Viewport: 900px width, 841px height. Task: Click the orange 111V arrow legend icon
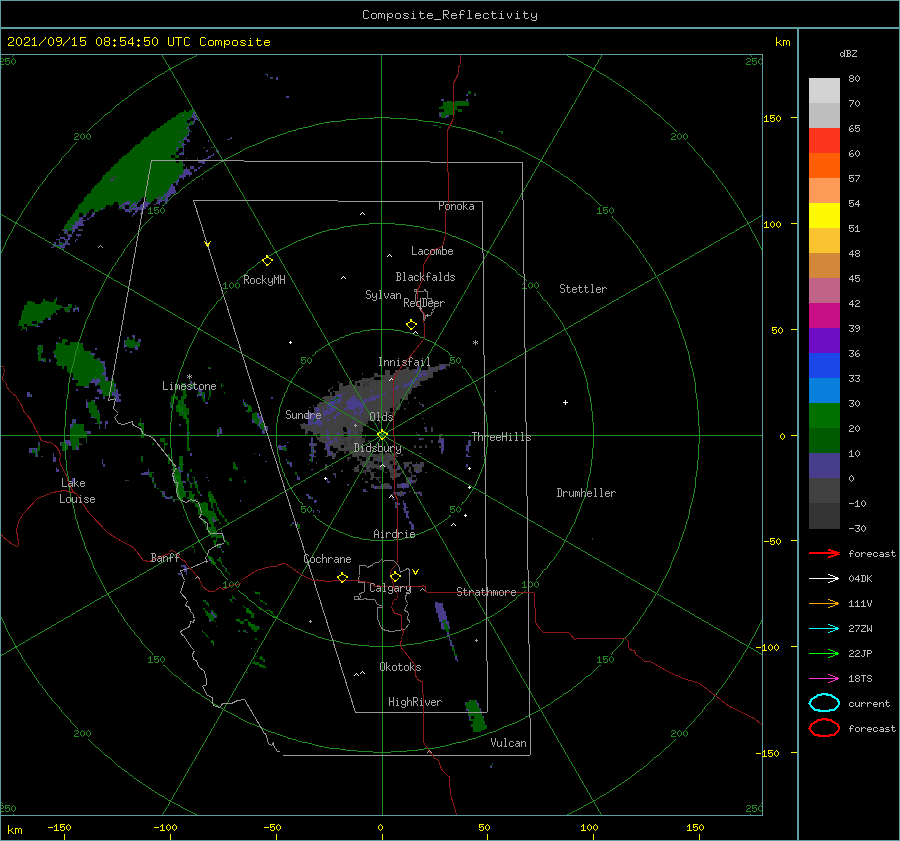click(x=824, y=603)
